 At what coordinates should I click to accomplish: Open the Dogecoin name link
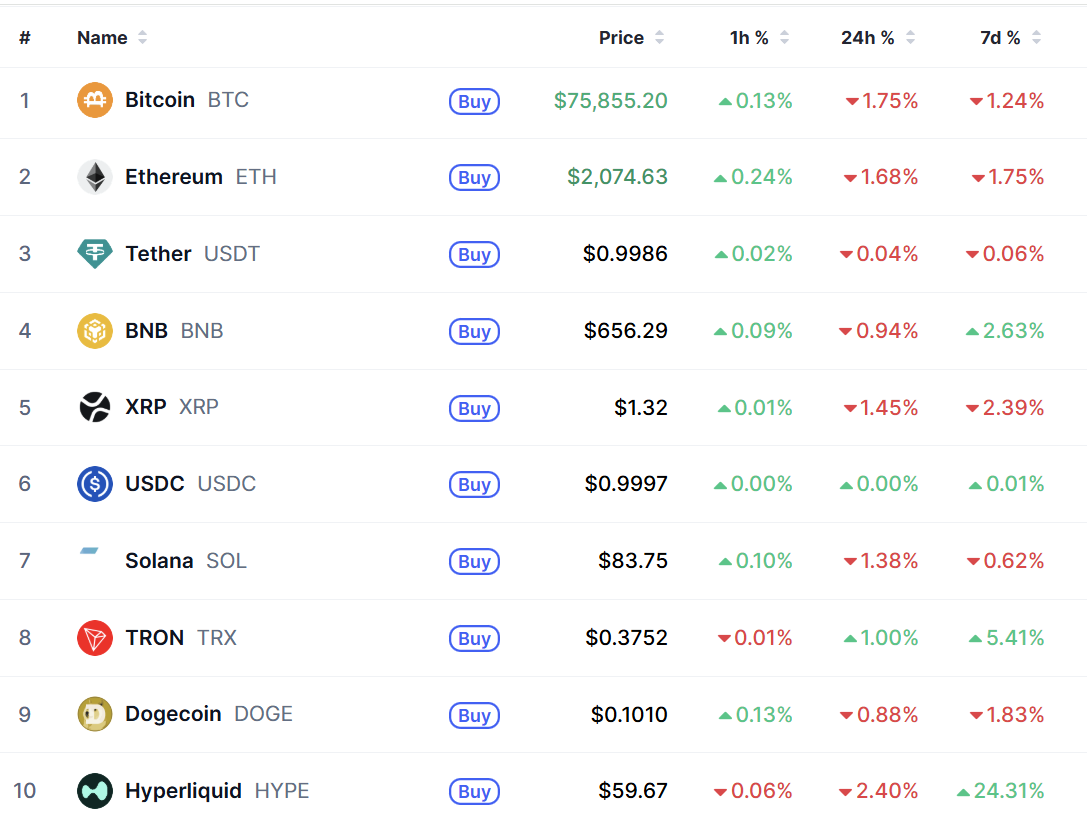coord(173,714)
